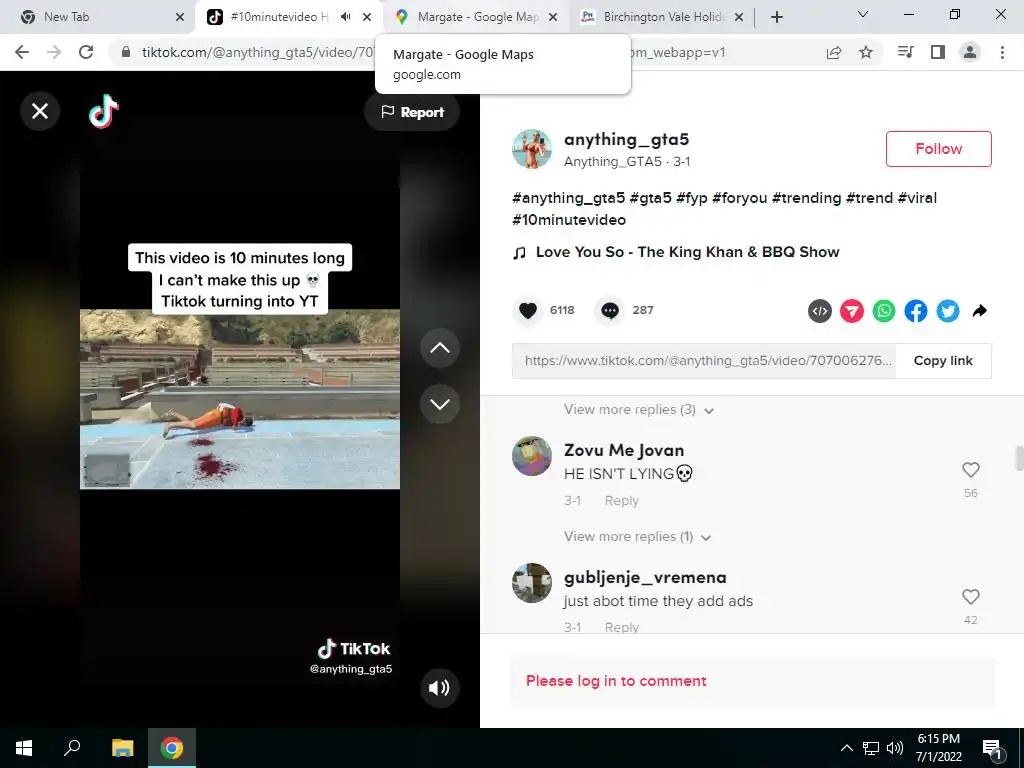Bookmark this page with star icon
This screenshot has height=768, width=1024.
pos(866,52)
